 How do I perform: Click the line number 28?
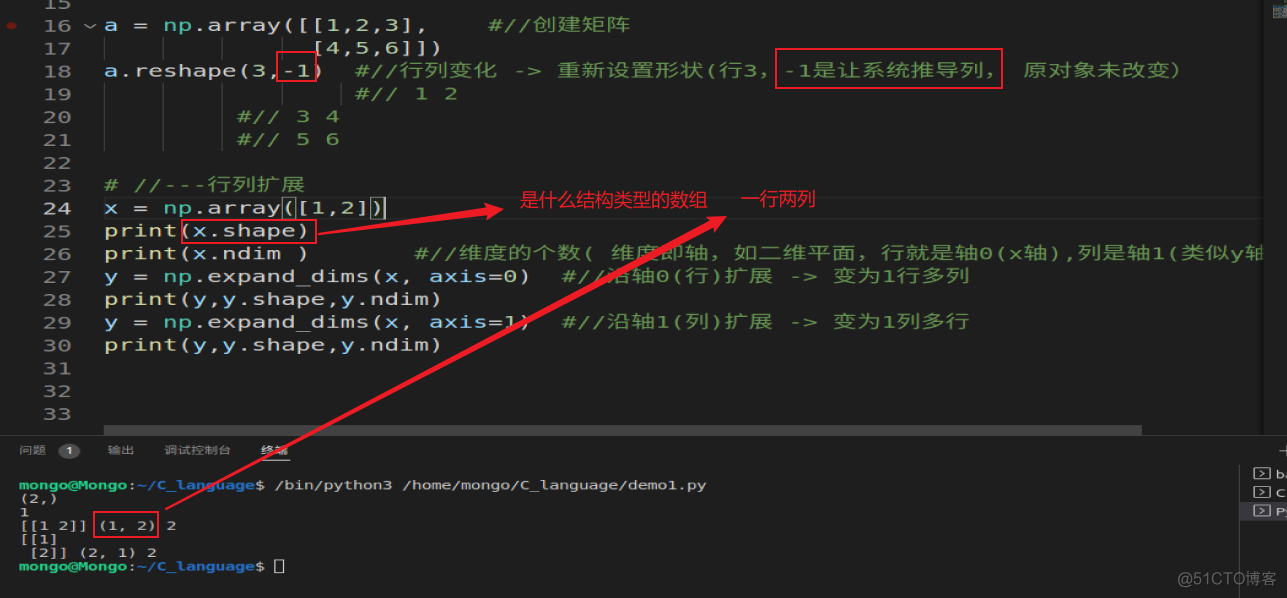click(58, 299)
